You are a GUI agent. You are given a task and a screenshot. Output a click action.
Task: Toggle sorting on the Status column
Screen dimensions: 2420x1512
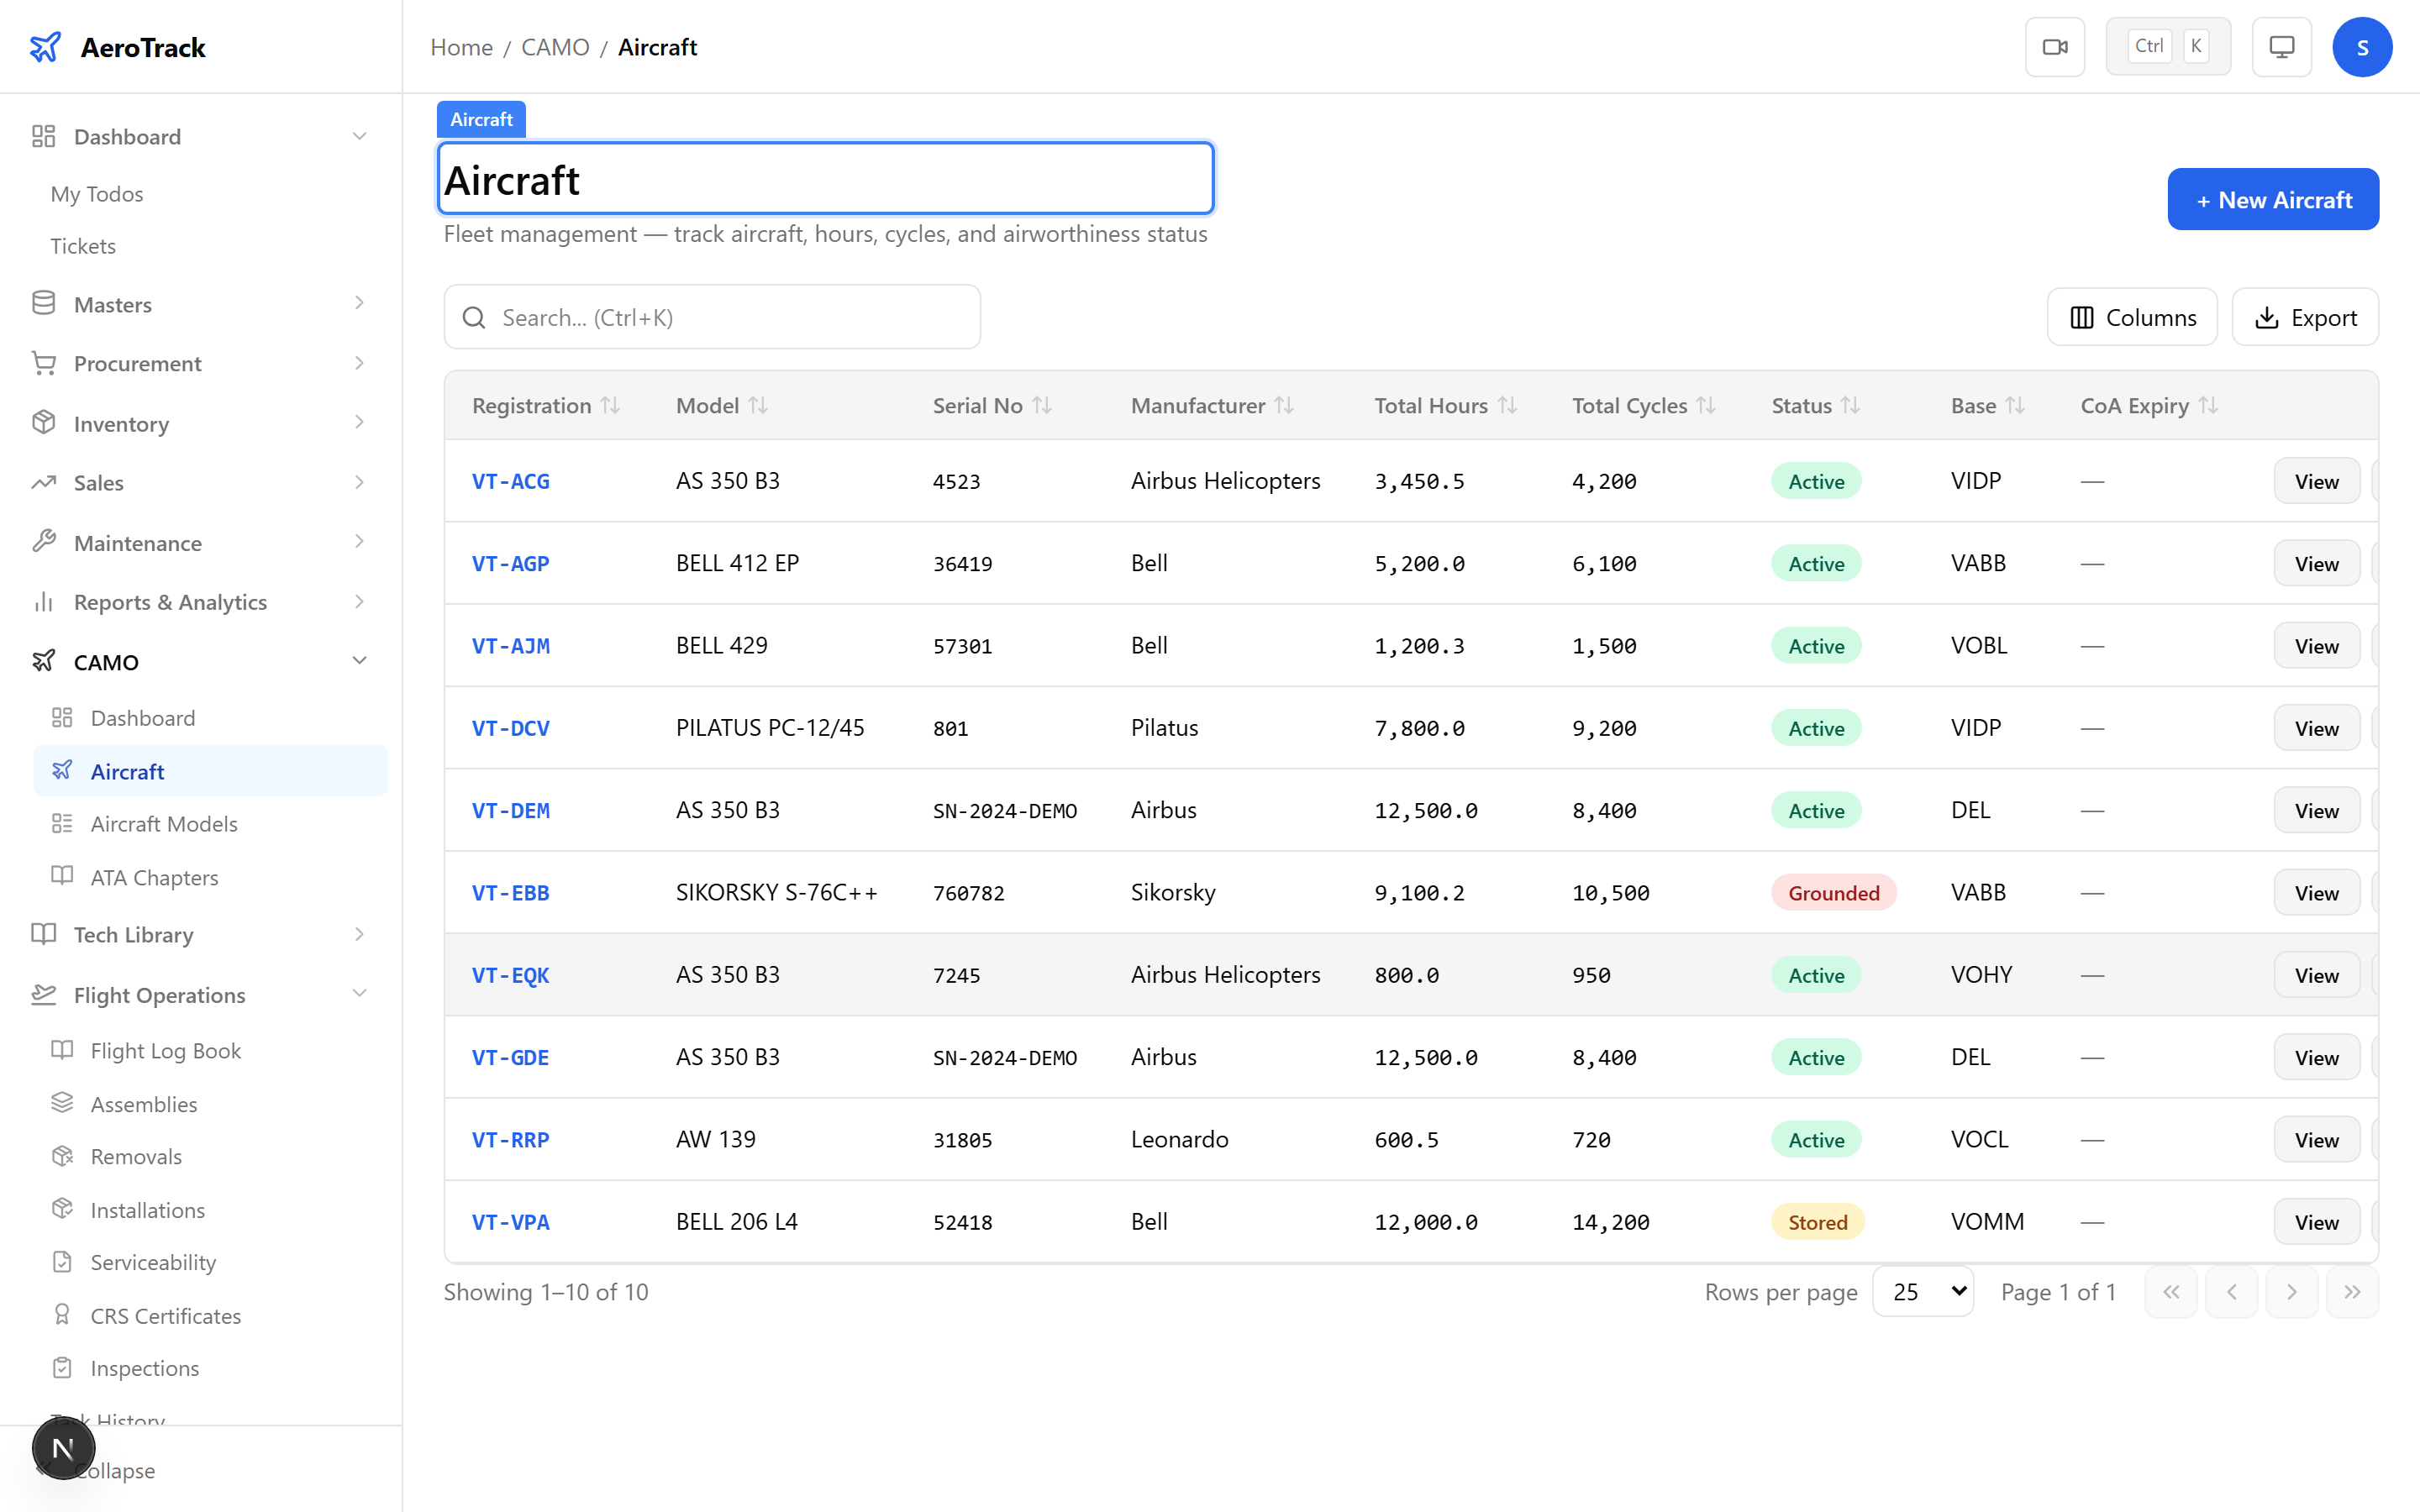1850,405
